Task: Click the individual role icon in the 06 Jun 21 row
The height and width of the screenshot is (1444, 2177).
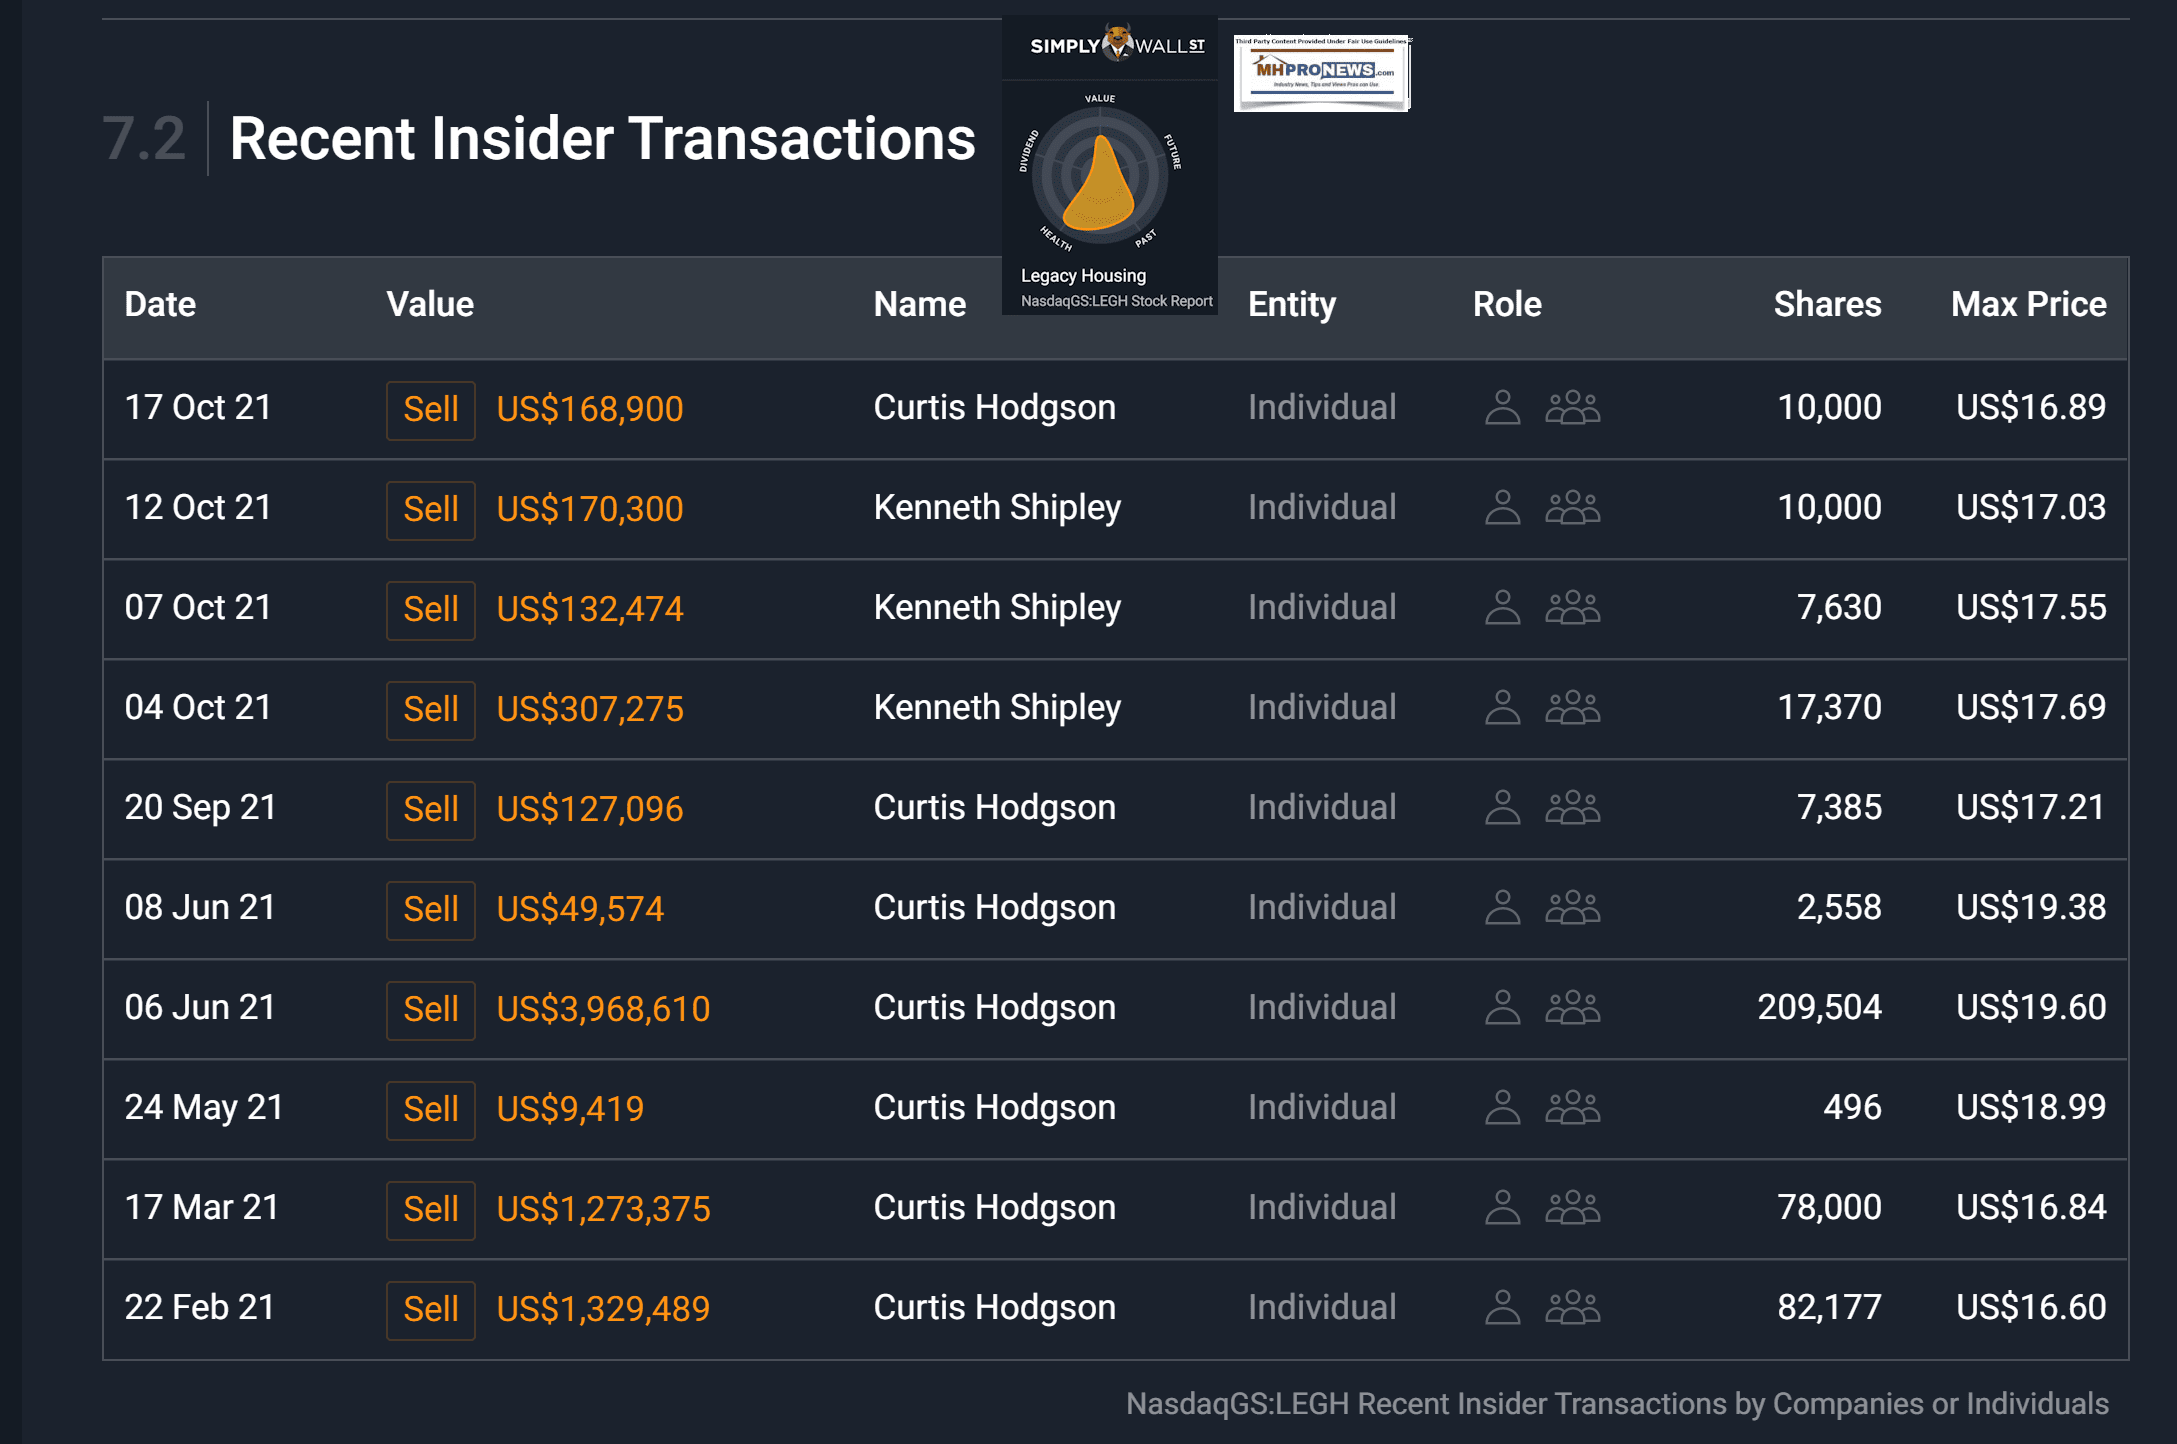Action: click(1502, 1007)
